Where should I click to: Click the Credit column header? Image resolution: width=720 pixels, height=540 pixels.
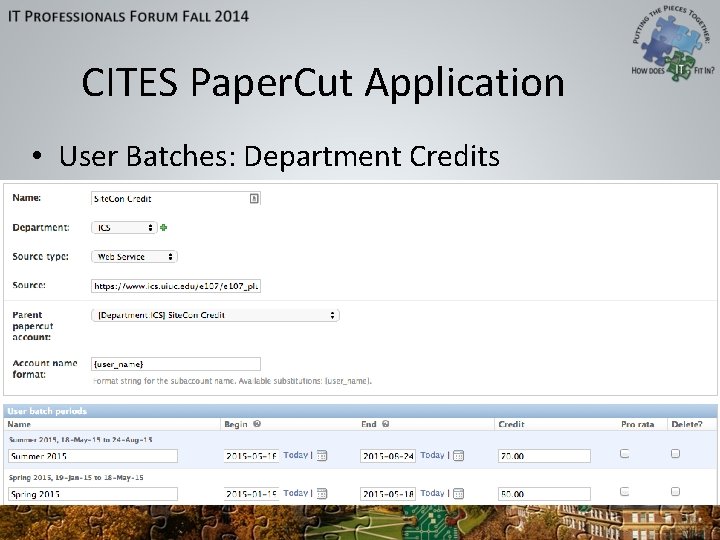point(511,424)
